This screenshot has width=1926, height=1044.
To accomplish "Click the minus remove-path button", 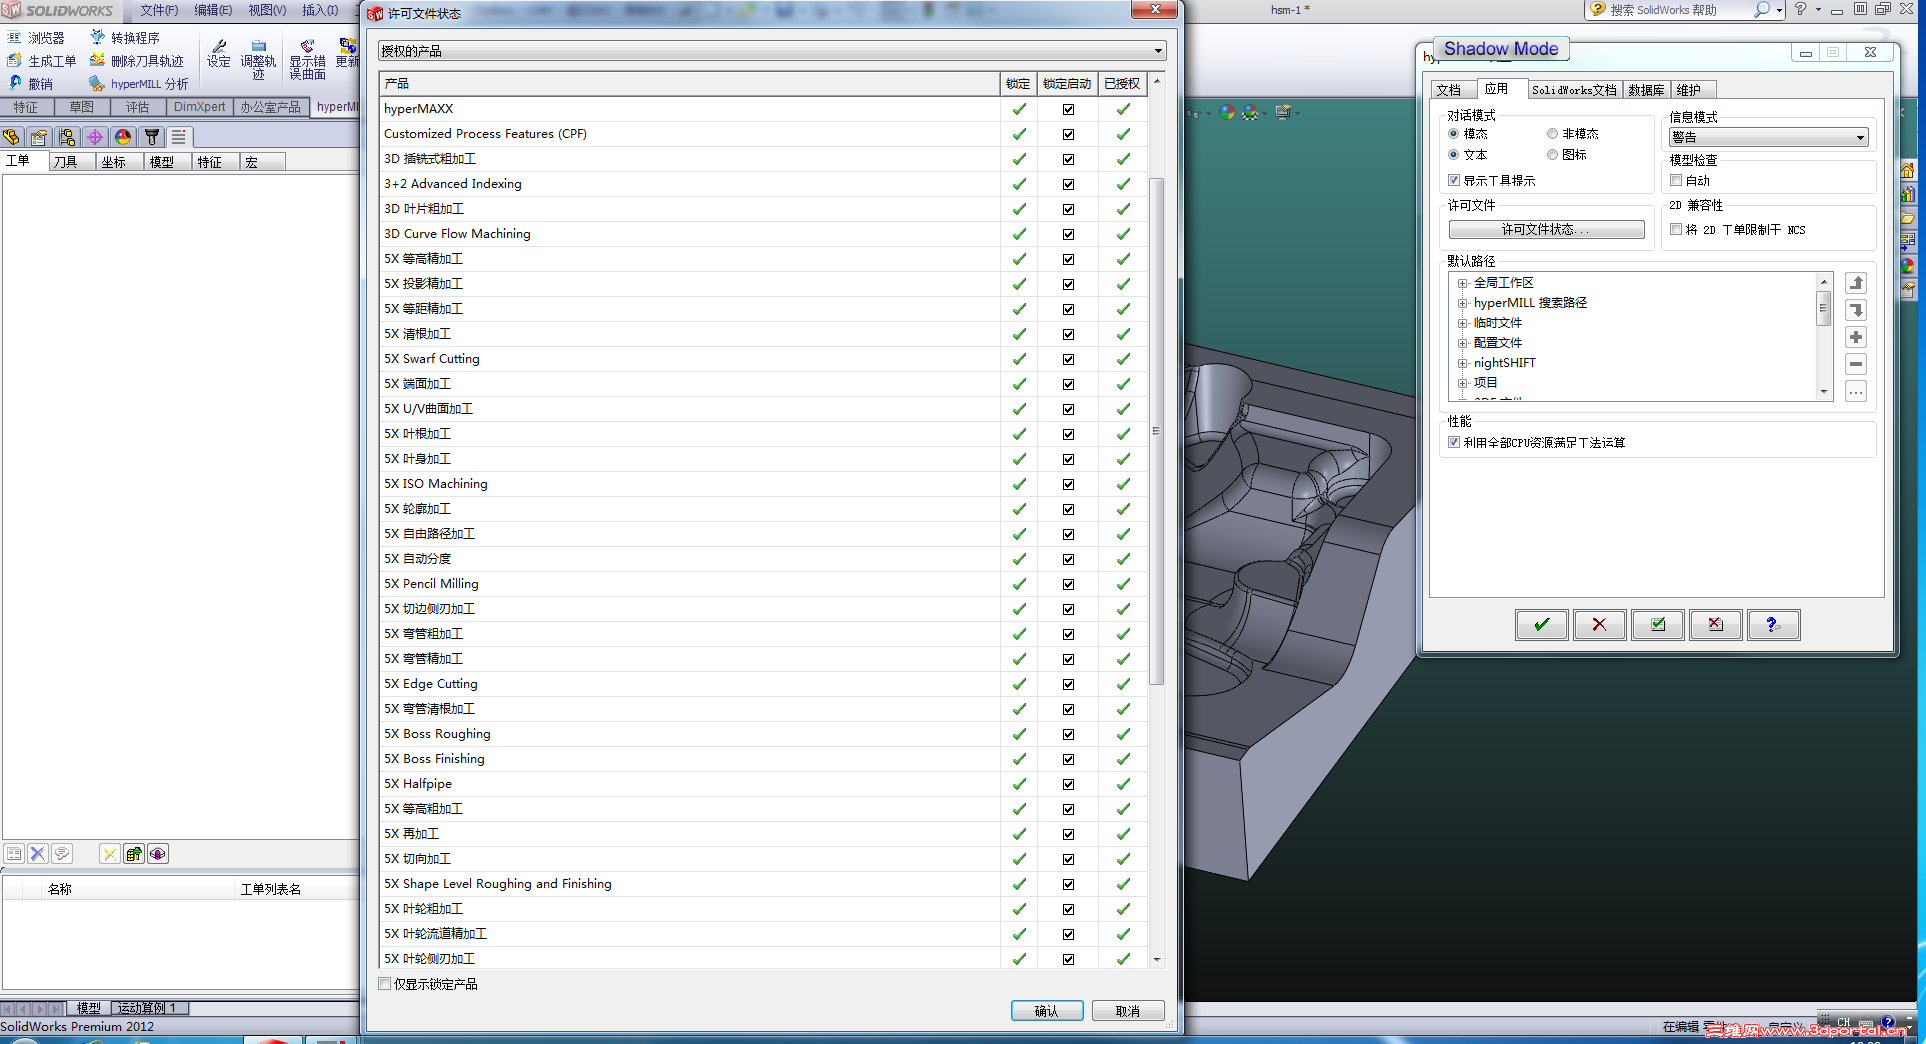I will coord(1856,364).
